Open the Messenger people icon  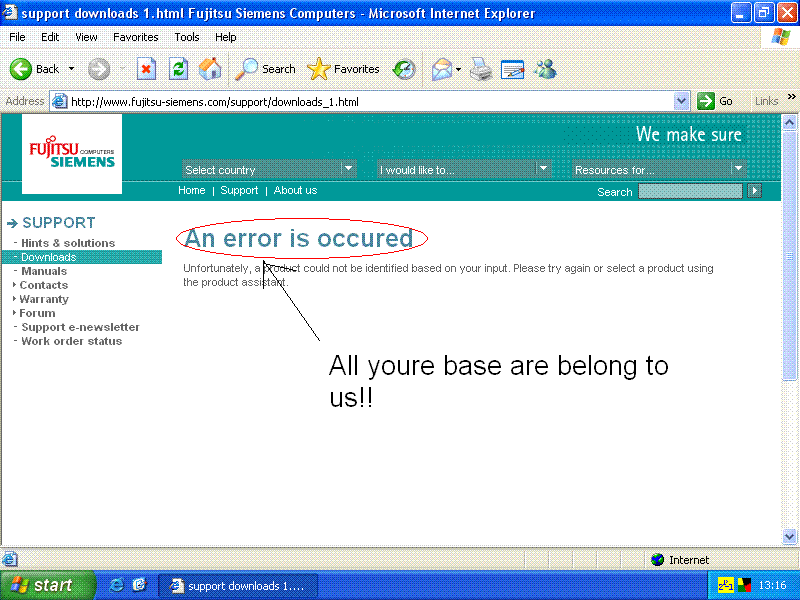(545, 69)
